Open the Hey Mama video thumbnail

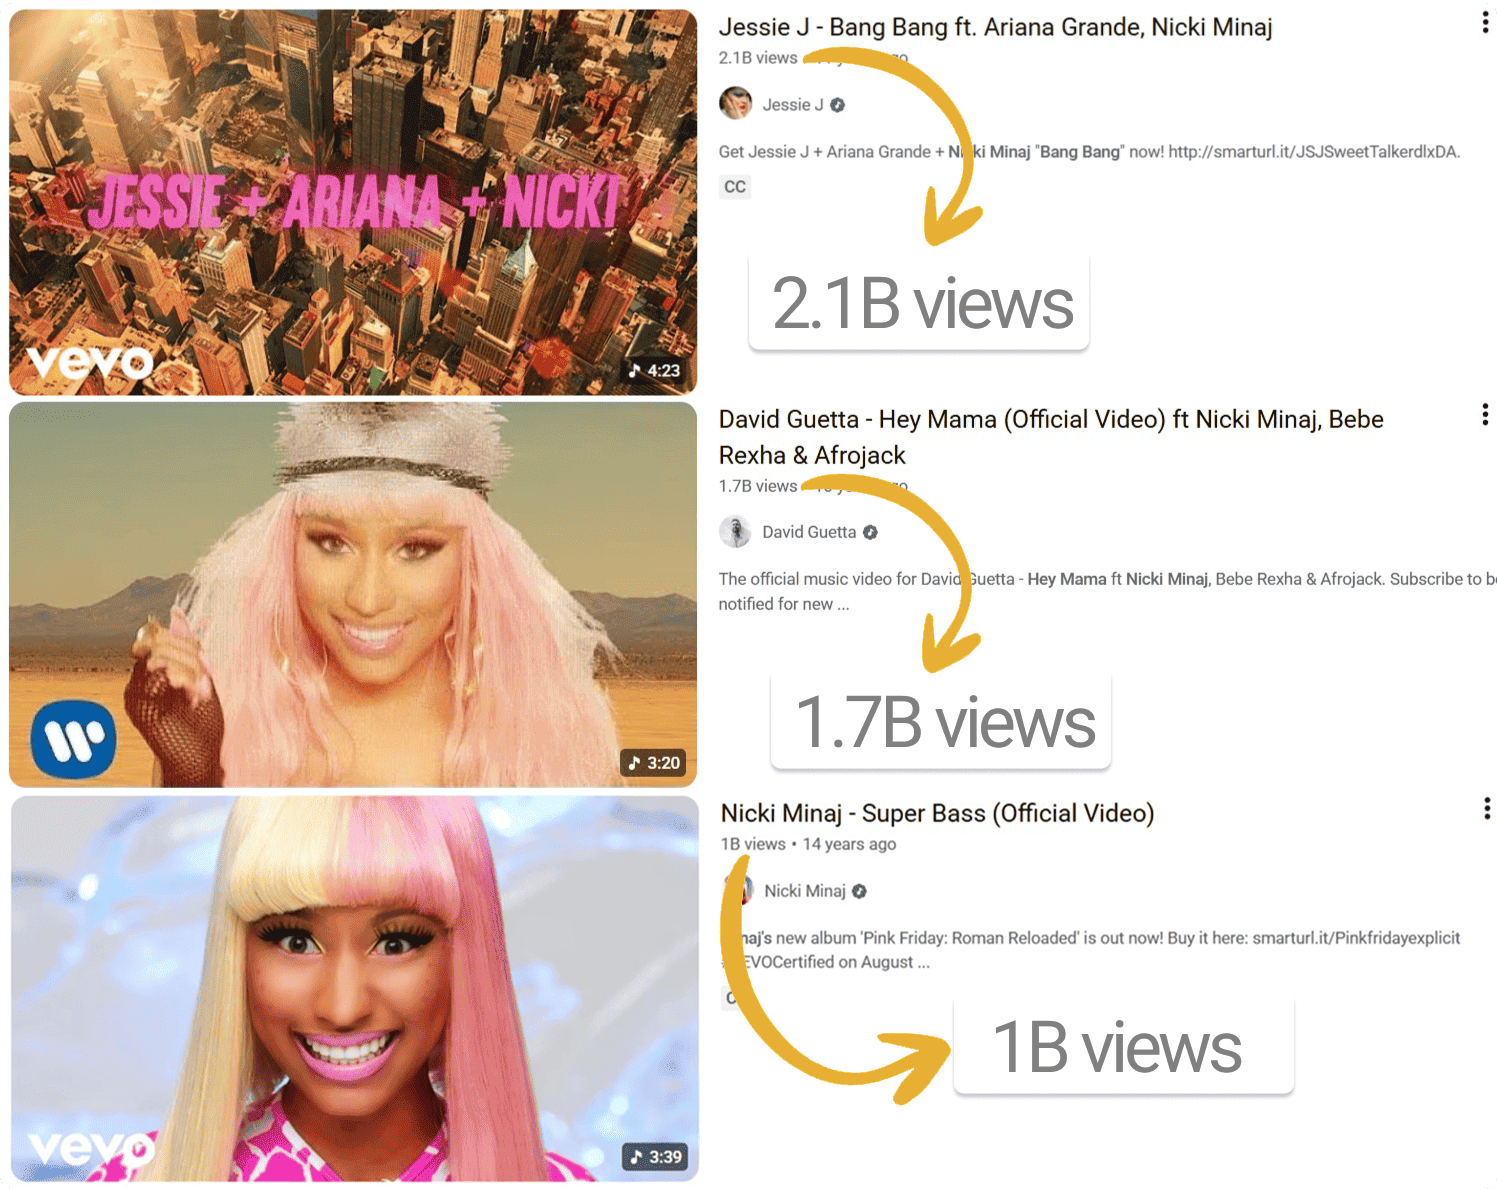click(x=353, y=595)
